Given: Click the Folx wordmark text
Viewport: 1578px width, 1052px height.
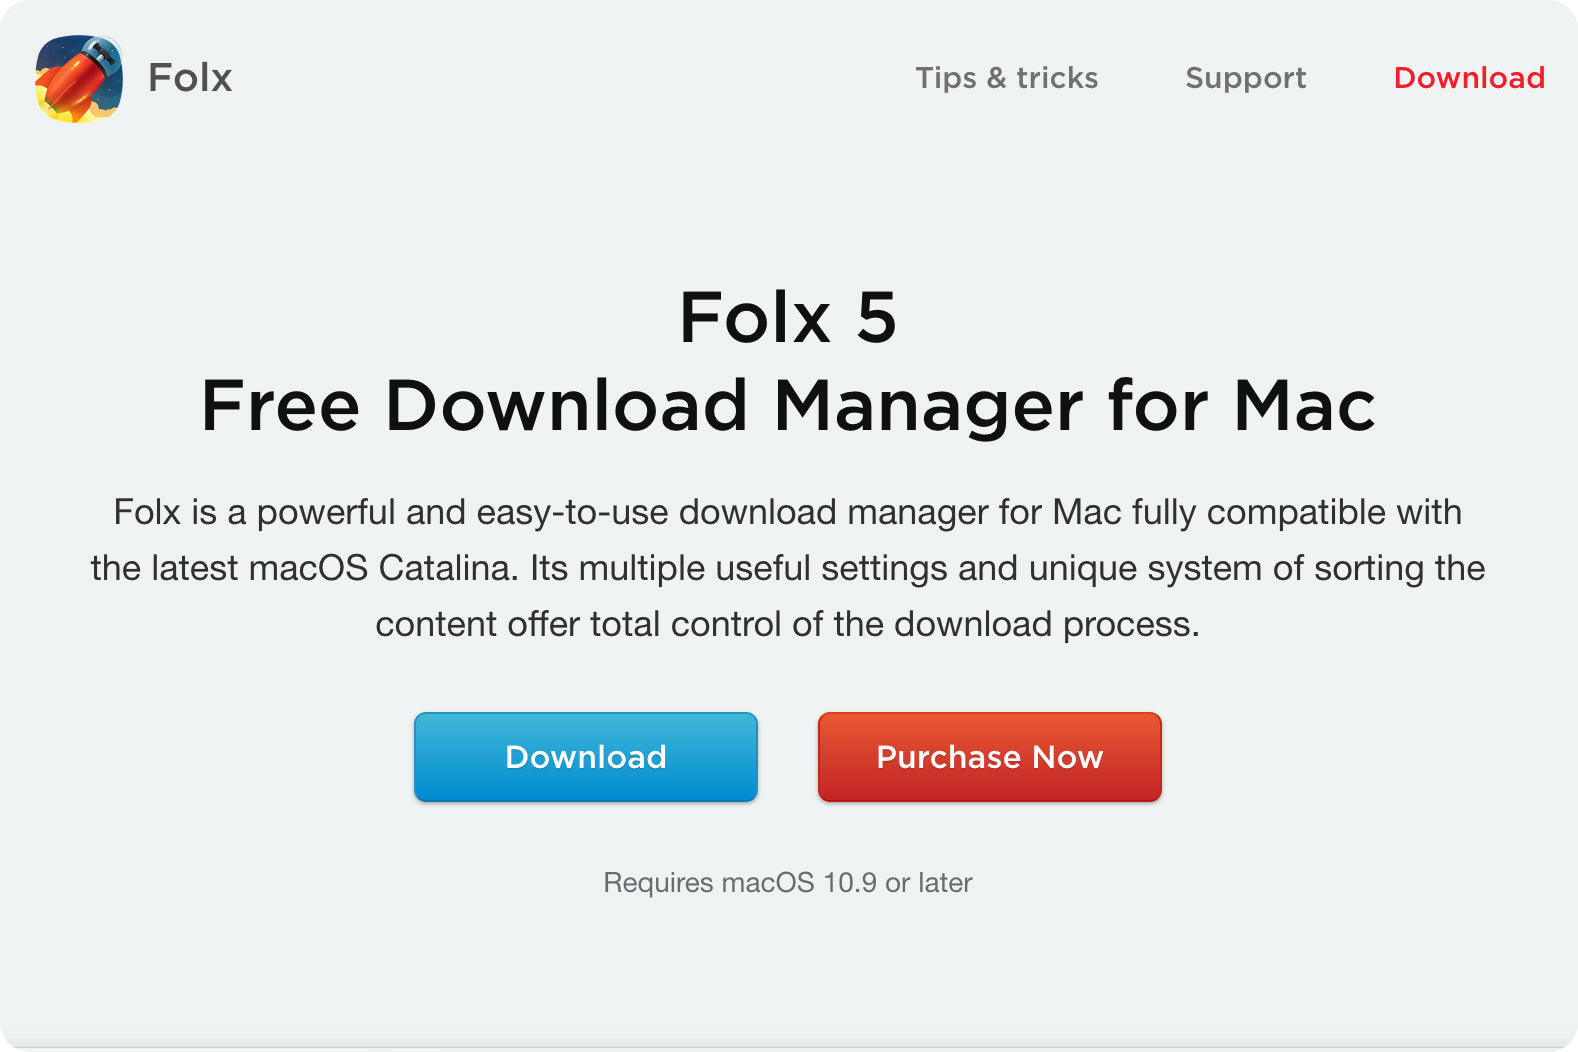Looking at the screenshot, I should click(x=189, y=77).
